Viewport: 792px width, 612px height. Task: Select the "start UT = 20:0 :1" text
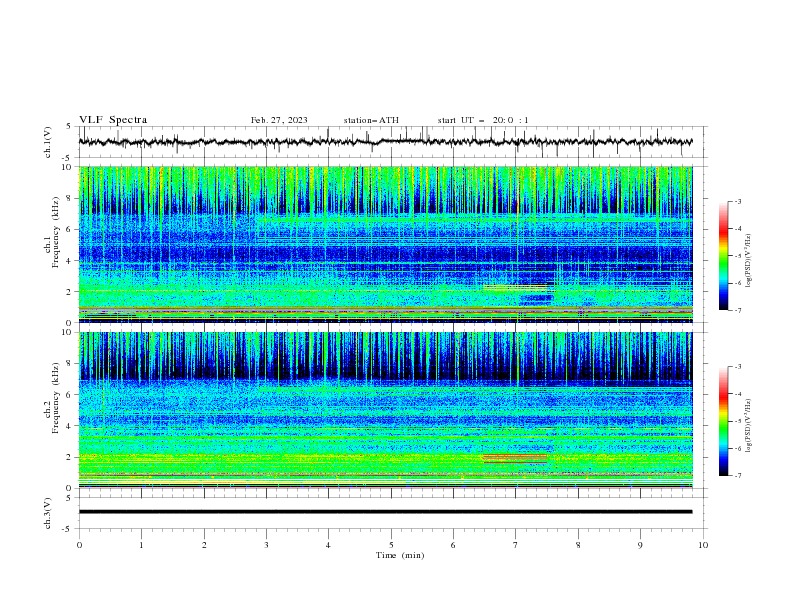point(483,120)
